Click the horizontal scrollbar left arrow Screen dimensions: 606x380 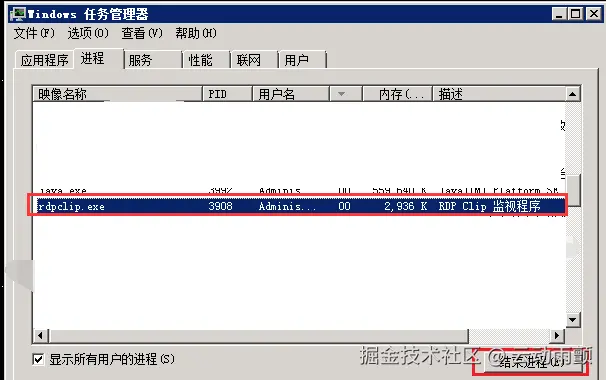click(41, 335)
